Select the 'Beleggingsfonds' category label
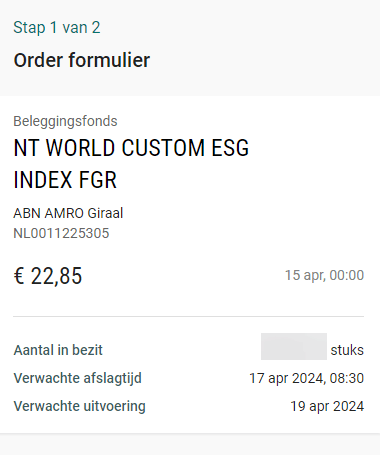 click(65, 121)
